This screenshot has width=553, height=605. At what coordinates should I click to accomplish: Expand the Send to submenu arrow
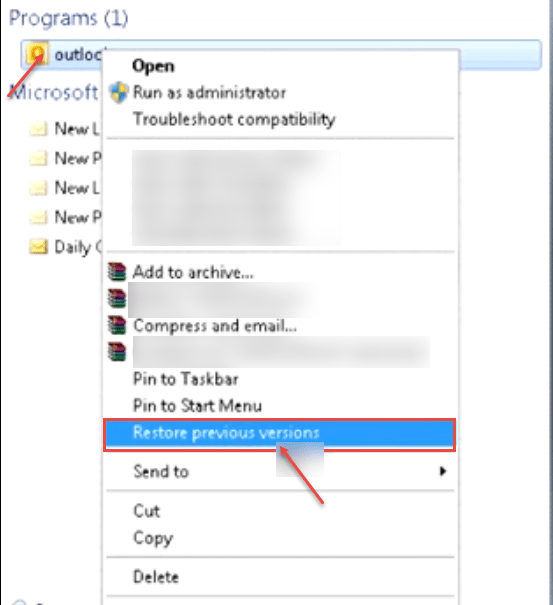coord(443,471)
